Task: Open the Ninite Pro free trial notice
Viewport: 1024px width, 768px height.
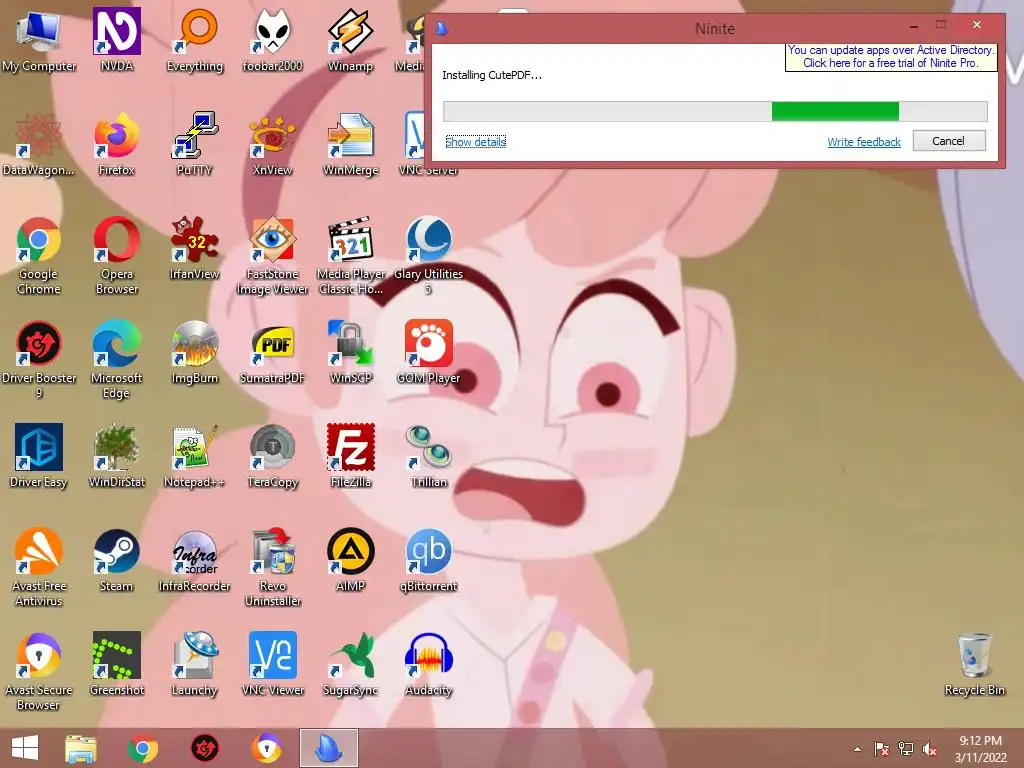Action: coord(891,57)
